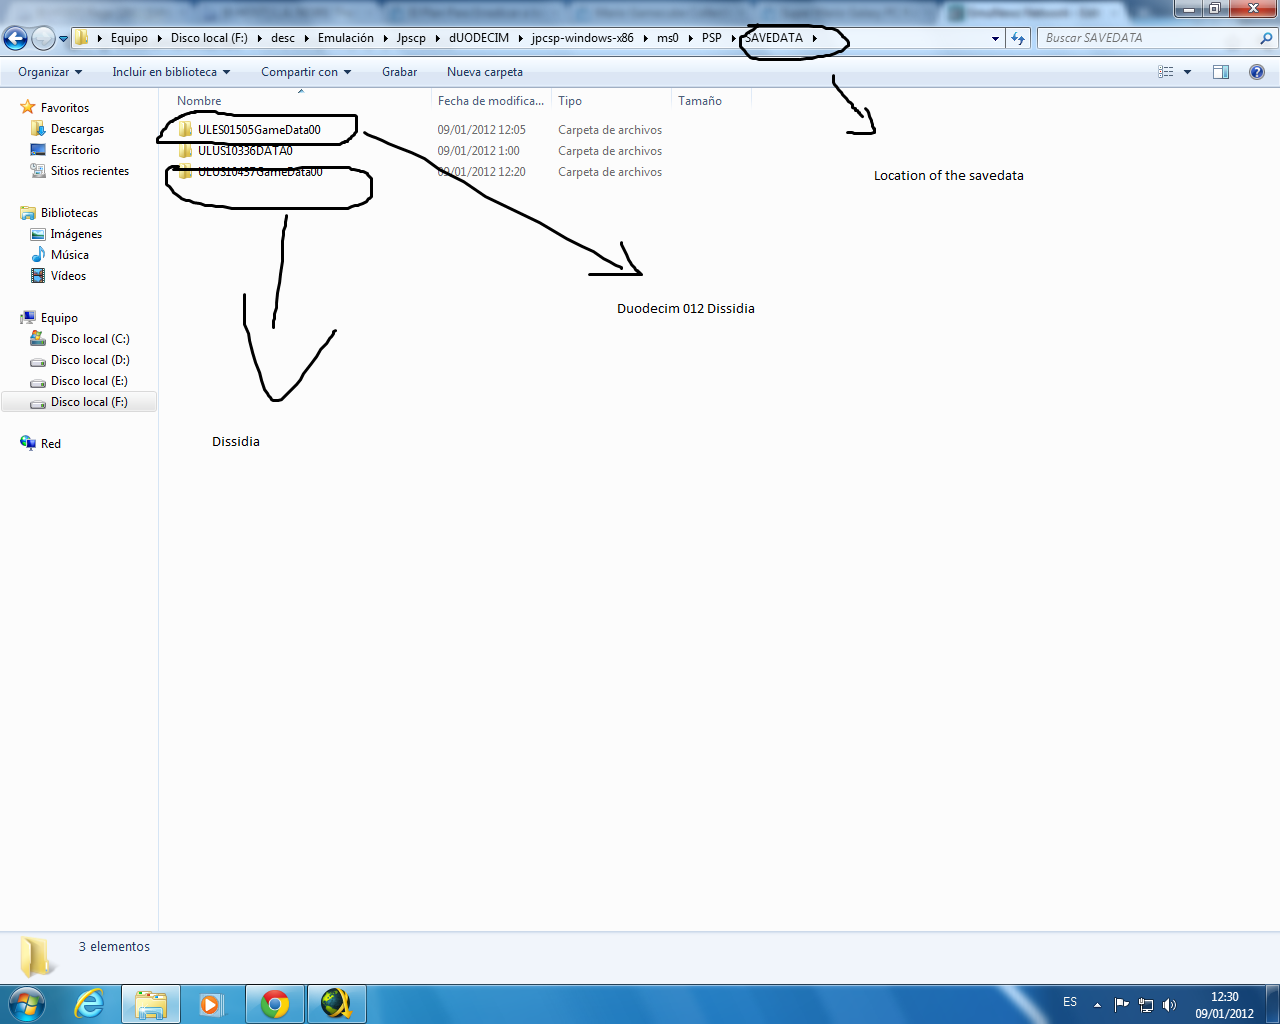Show hidden system tray icons arrow
The width and height of the screenshot is (1280, 1024).
[1097, 1004]
